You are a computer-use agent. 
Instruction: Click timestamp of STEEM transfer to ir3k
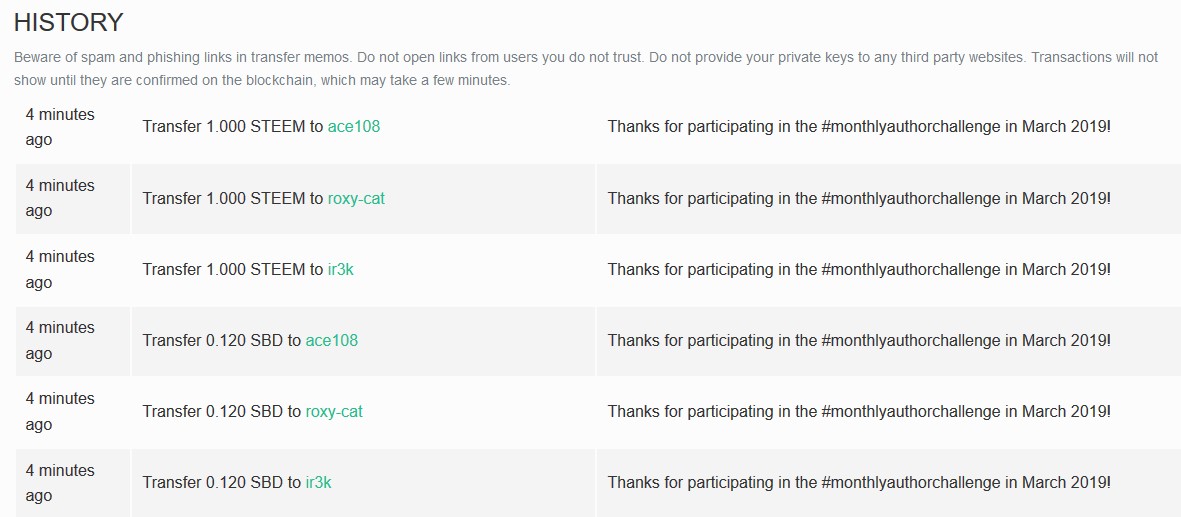pyautogui.click(x=60, y=269)
